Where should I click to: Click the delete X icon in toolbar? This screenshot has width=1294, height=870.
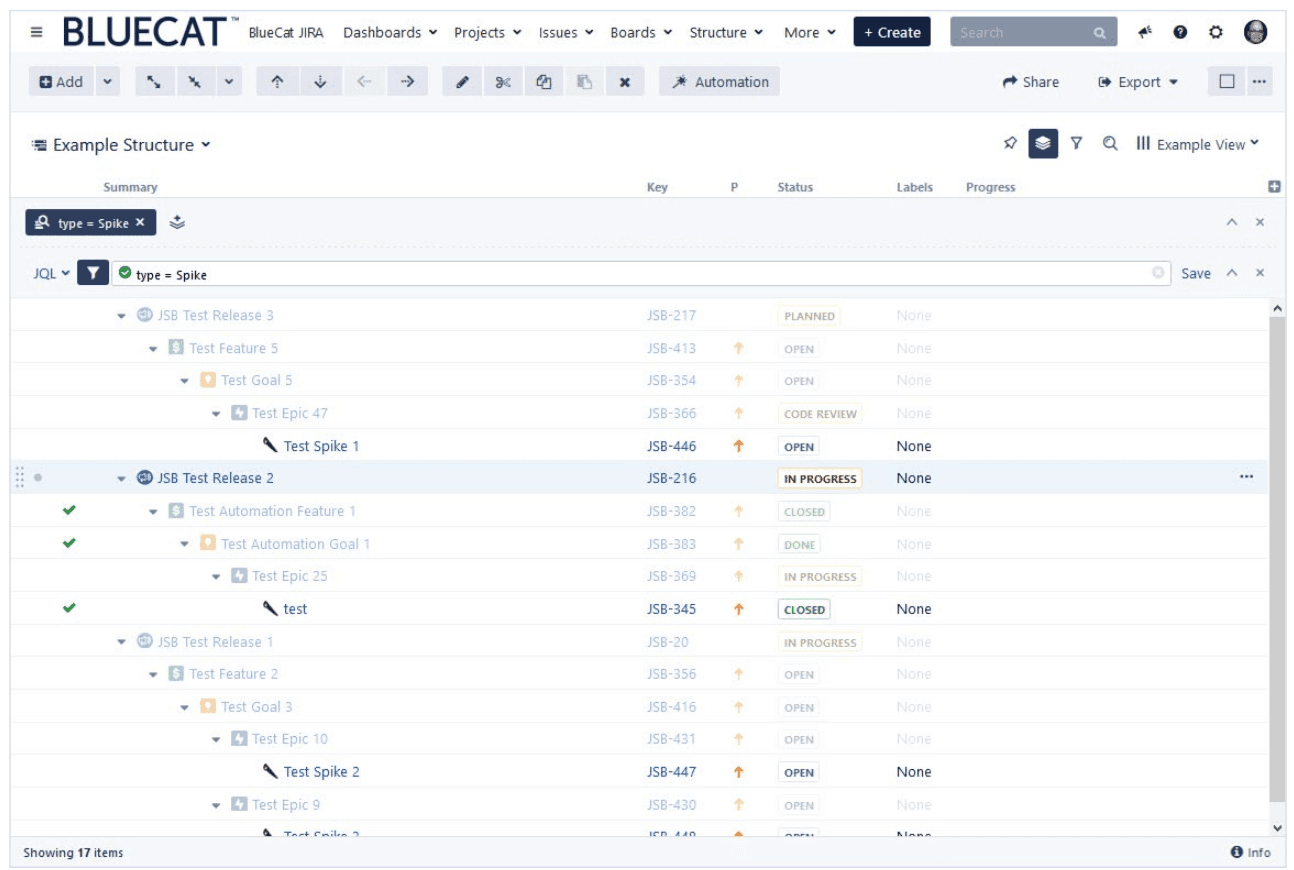pyautogui.click(x=624, y=82)
